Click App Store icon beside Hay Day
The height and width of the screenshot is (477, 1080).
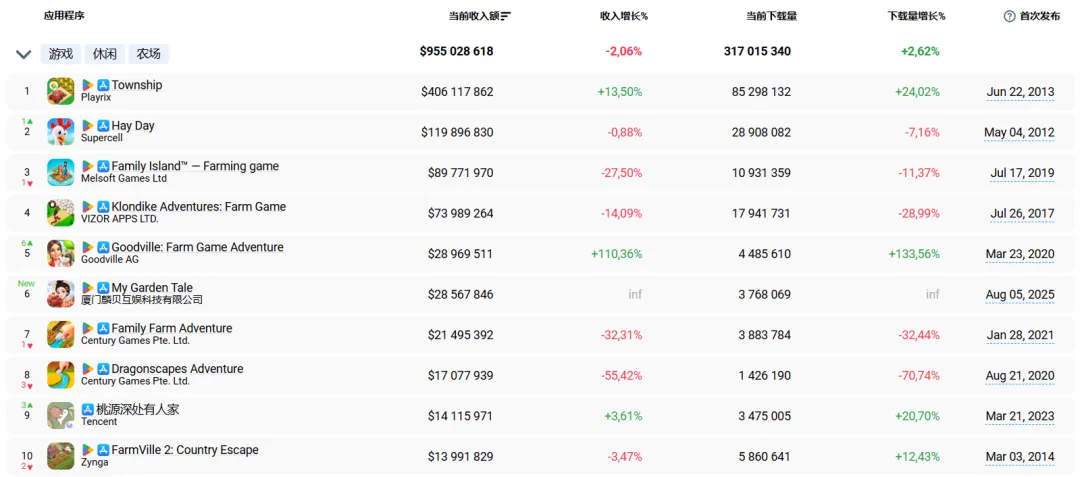103,126
